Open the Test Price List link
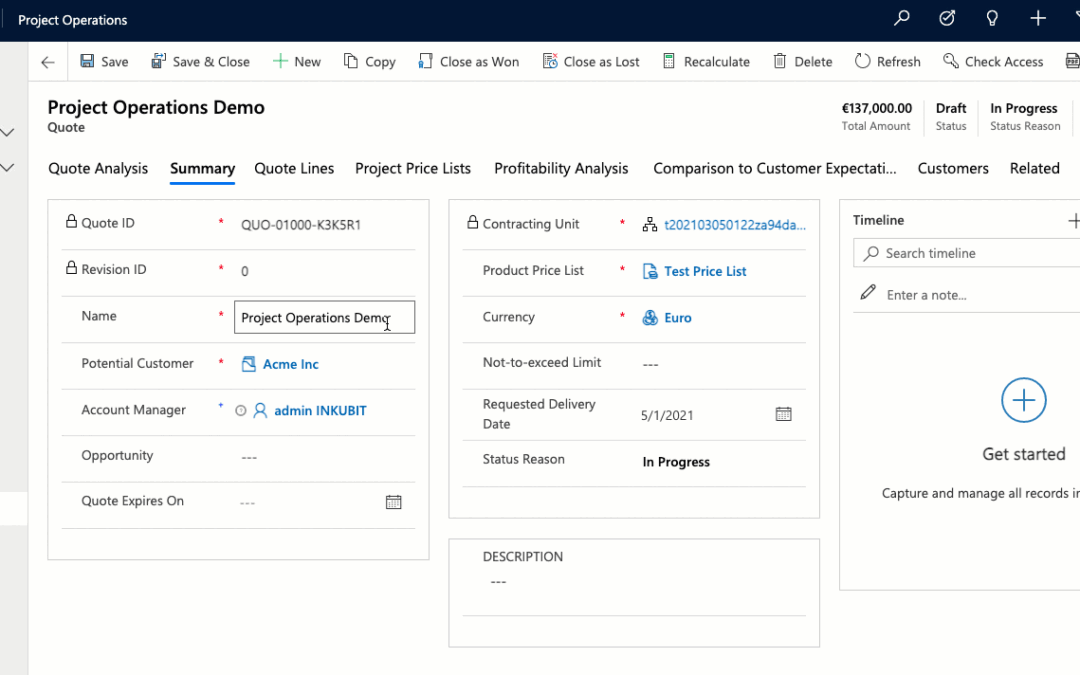1080x675 pixels. pos(705,271)
